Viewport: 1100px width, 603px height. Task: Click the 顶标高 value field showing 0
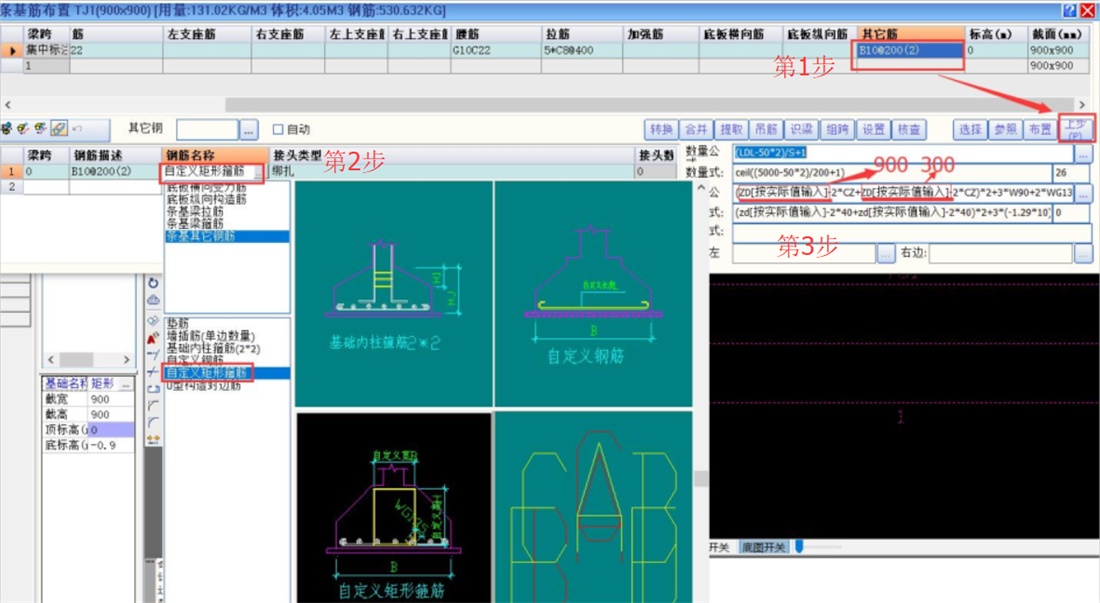pos(111,430)
